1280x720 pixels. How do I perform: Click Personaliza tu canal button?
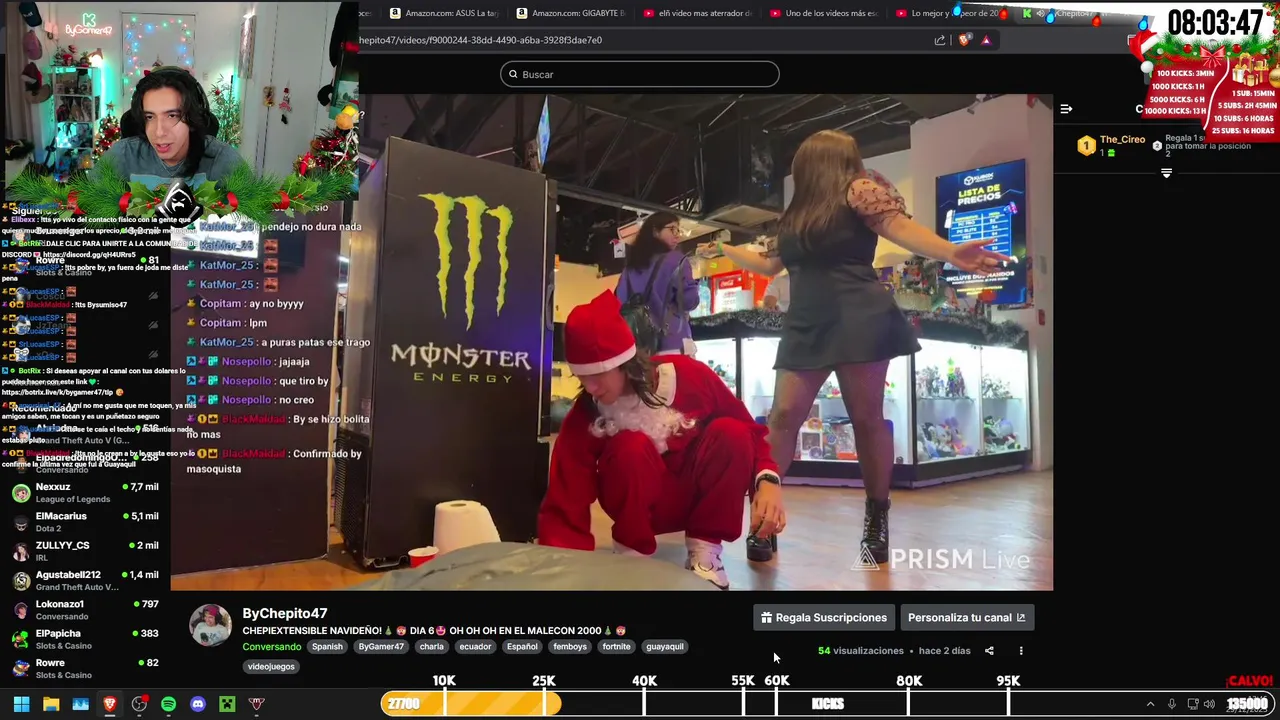(x=967, y=618)
